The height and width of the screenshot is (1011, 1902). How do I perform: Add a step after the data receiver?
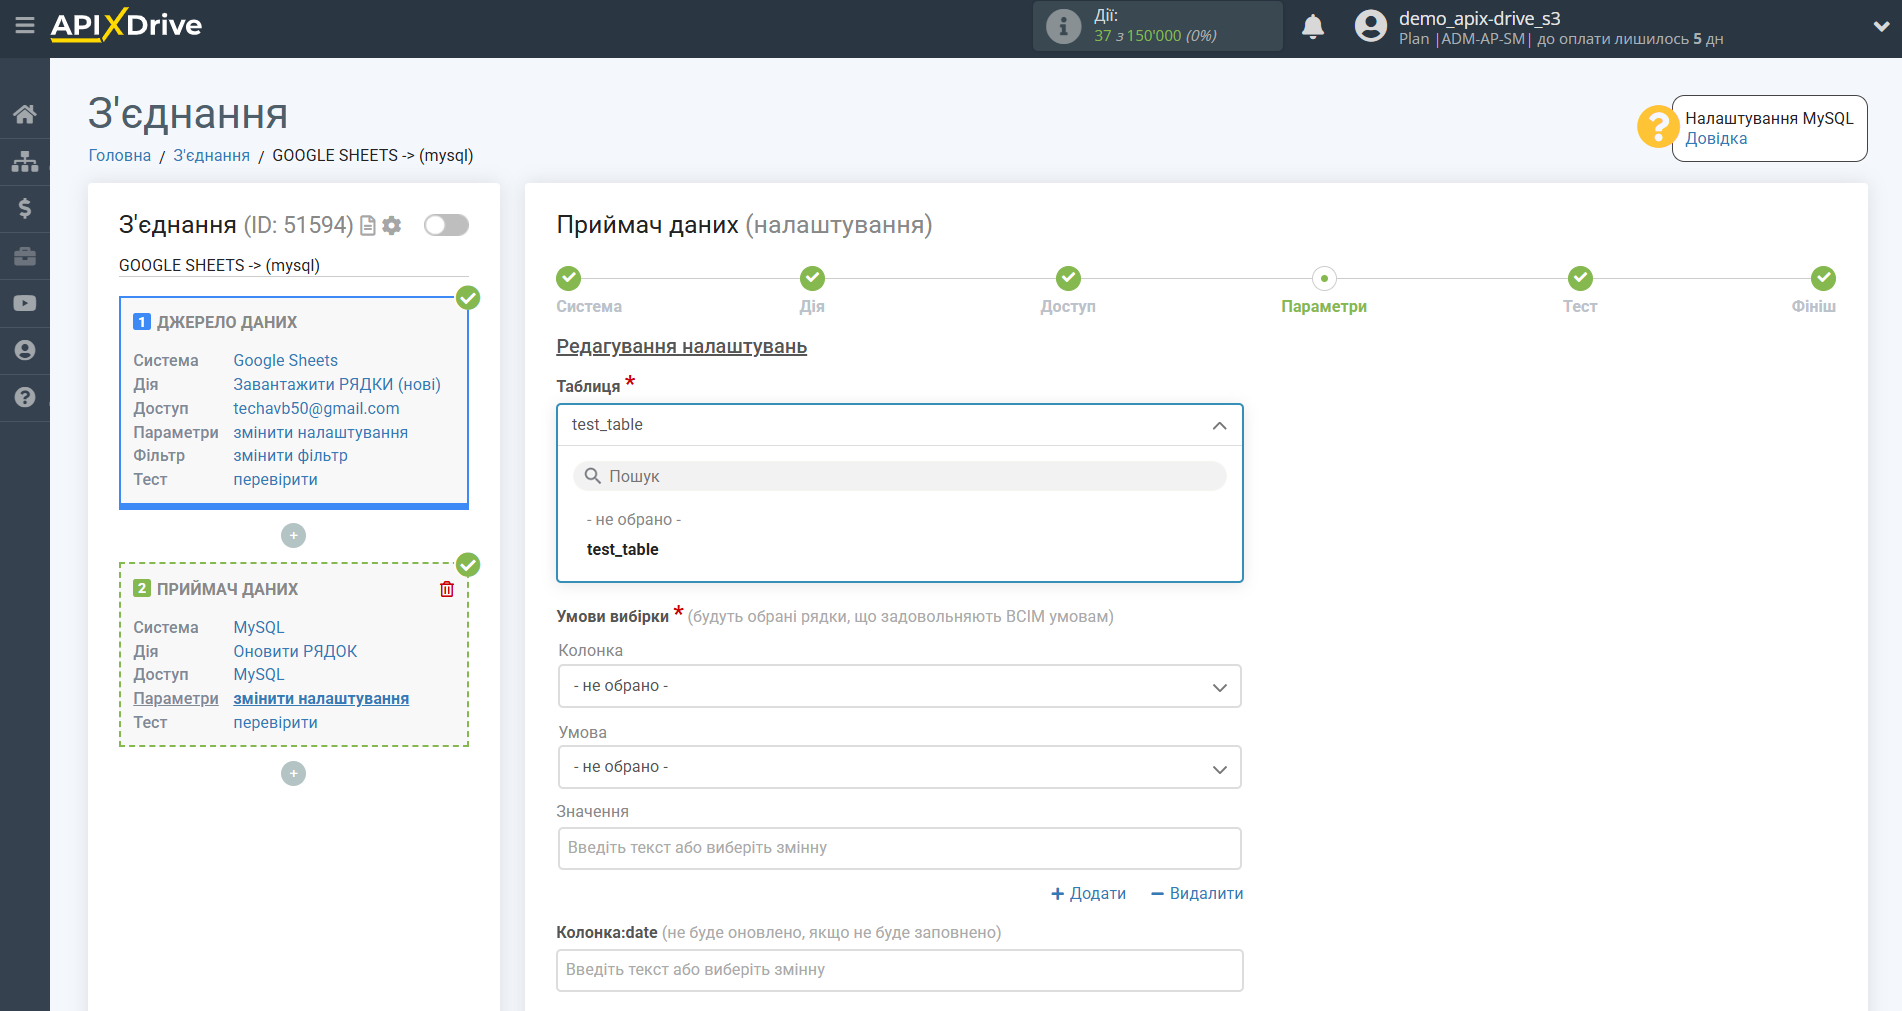(x=293, y=774)
